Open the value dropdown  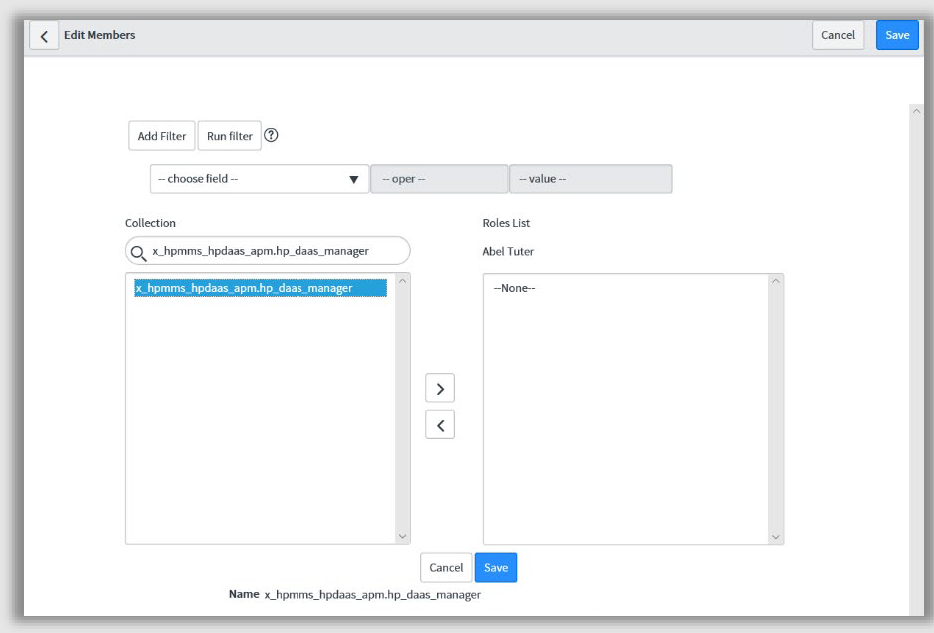pyautogui.click(x=590, y=178)
